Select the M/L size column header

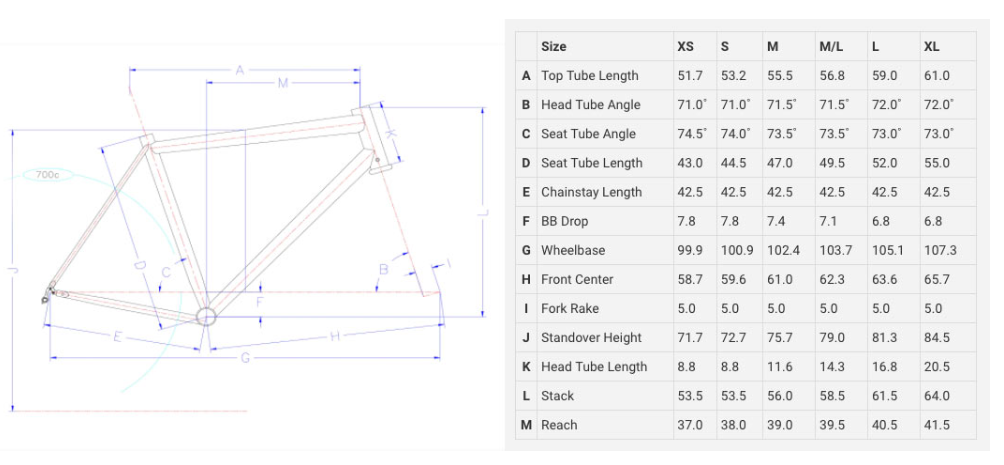(831, 47)
